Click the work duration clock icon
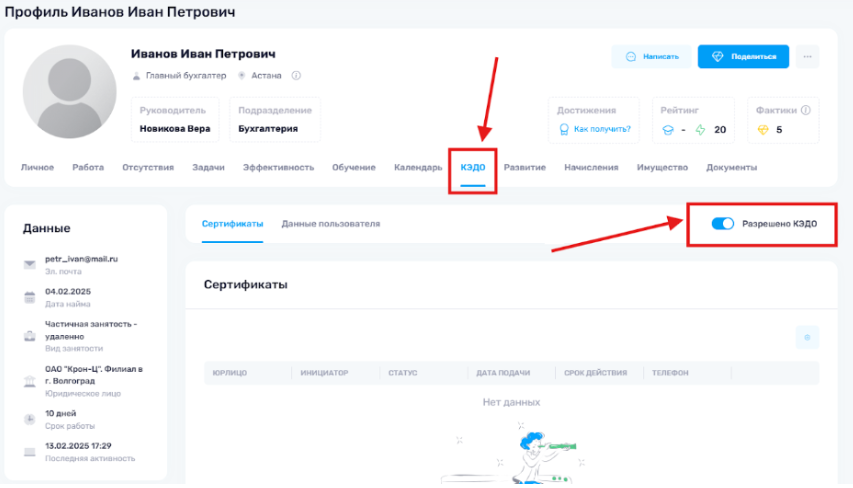Screen dimensions: 853x488 [x=30, y=418]
